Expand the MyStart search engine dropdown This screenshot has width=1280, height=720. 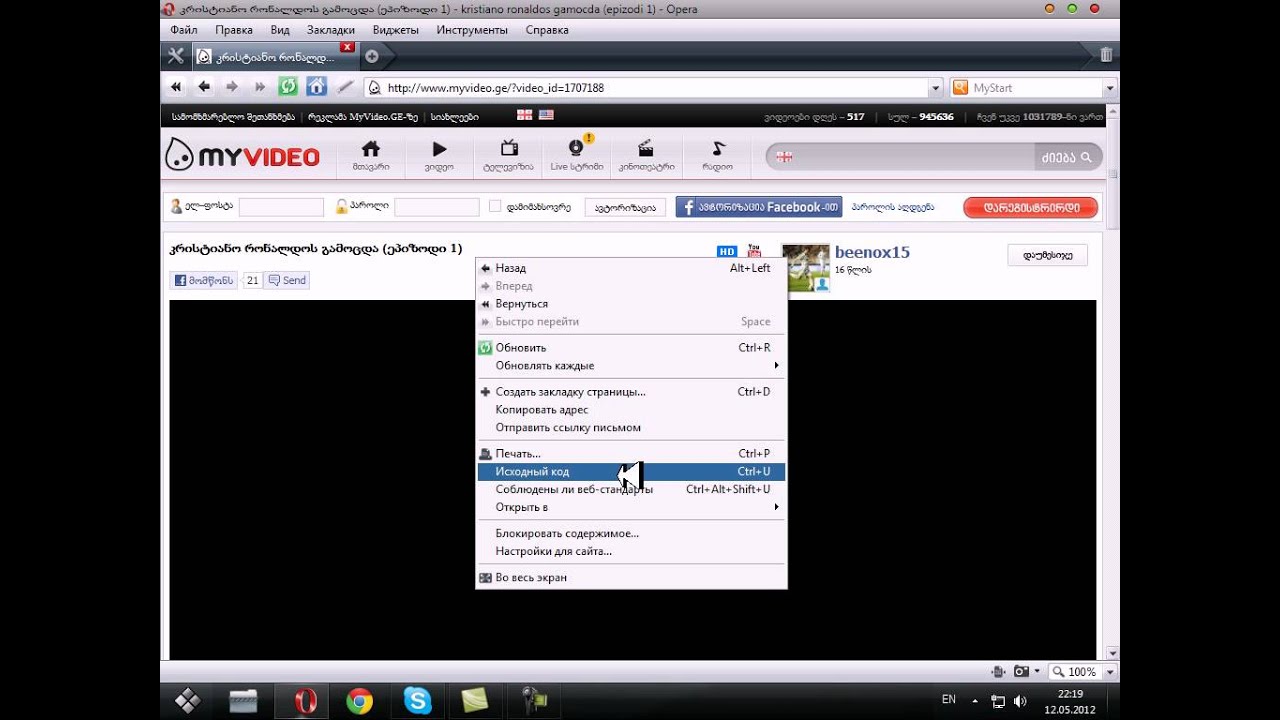pos(1109,88)
